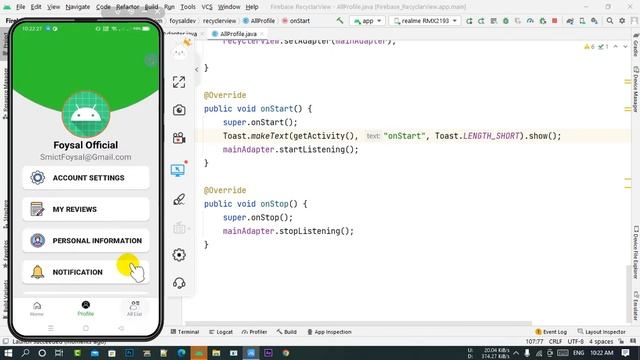Click the 107:77 cursor position status
This screenshot has width=640, height=360.
click(534, 342)
